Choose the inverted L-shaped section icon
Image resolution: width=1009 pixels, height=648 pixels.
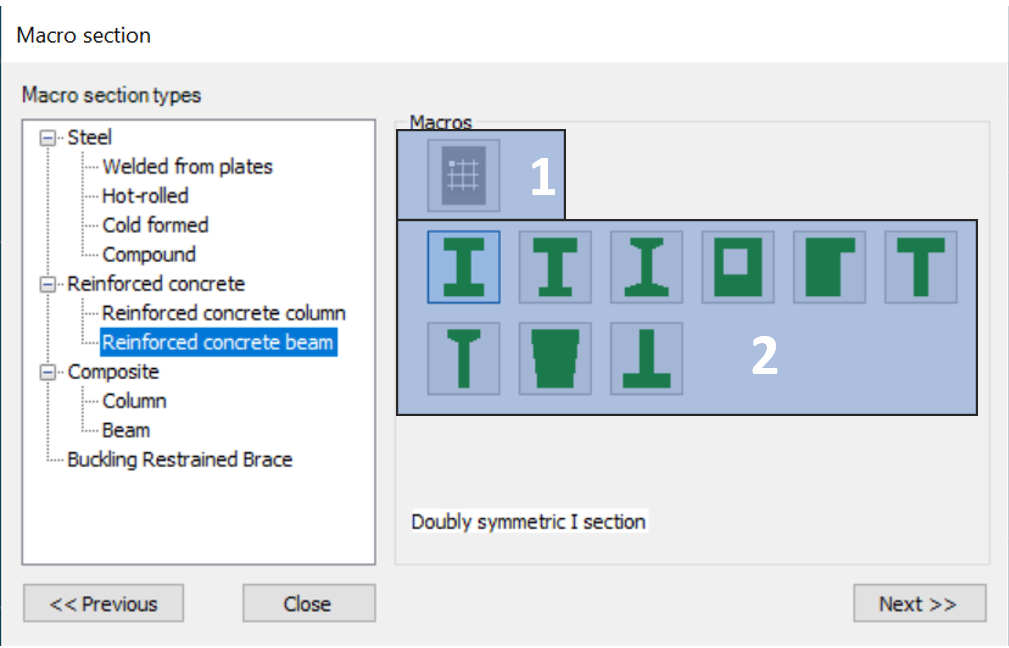pos(829,267)
